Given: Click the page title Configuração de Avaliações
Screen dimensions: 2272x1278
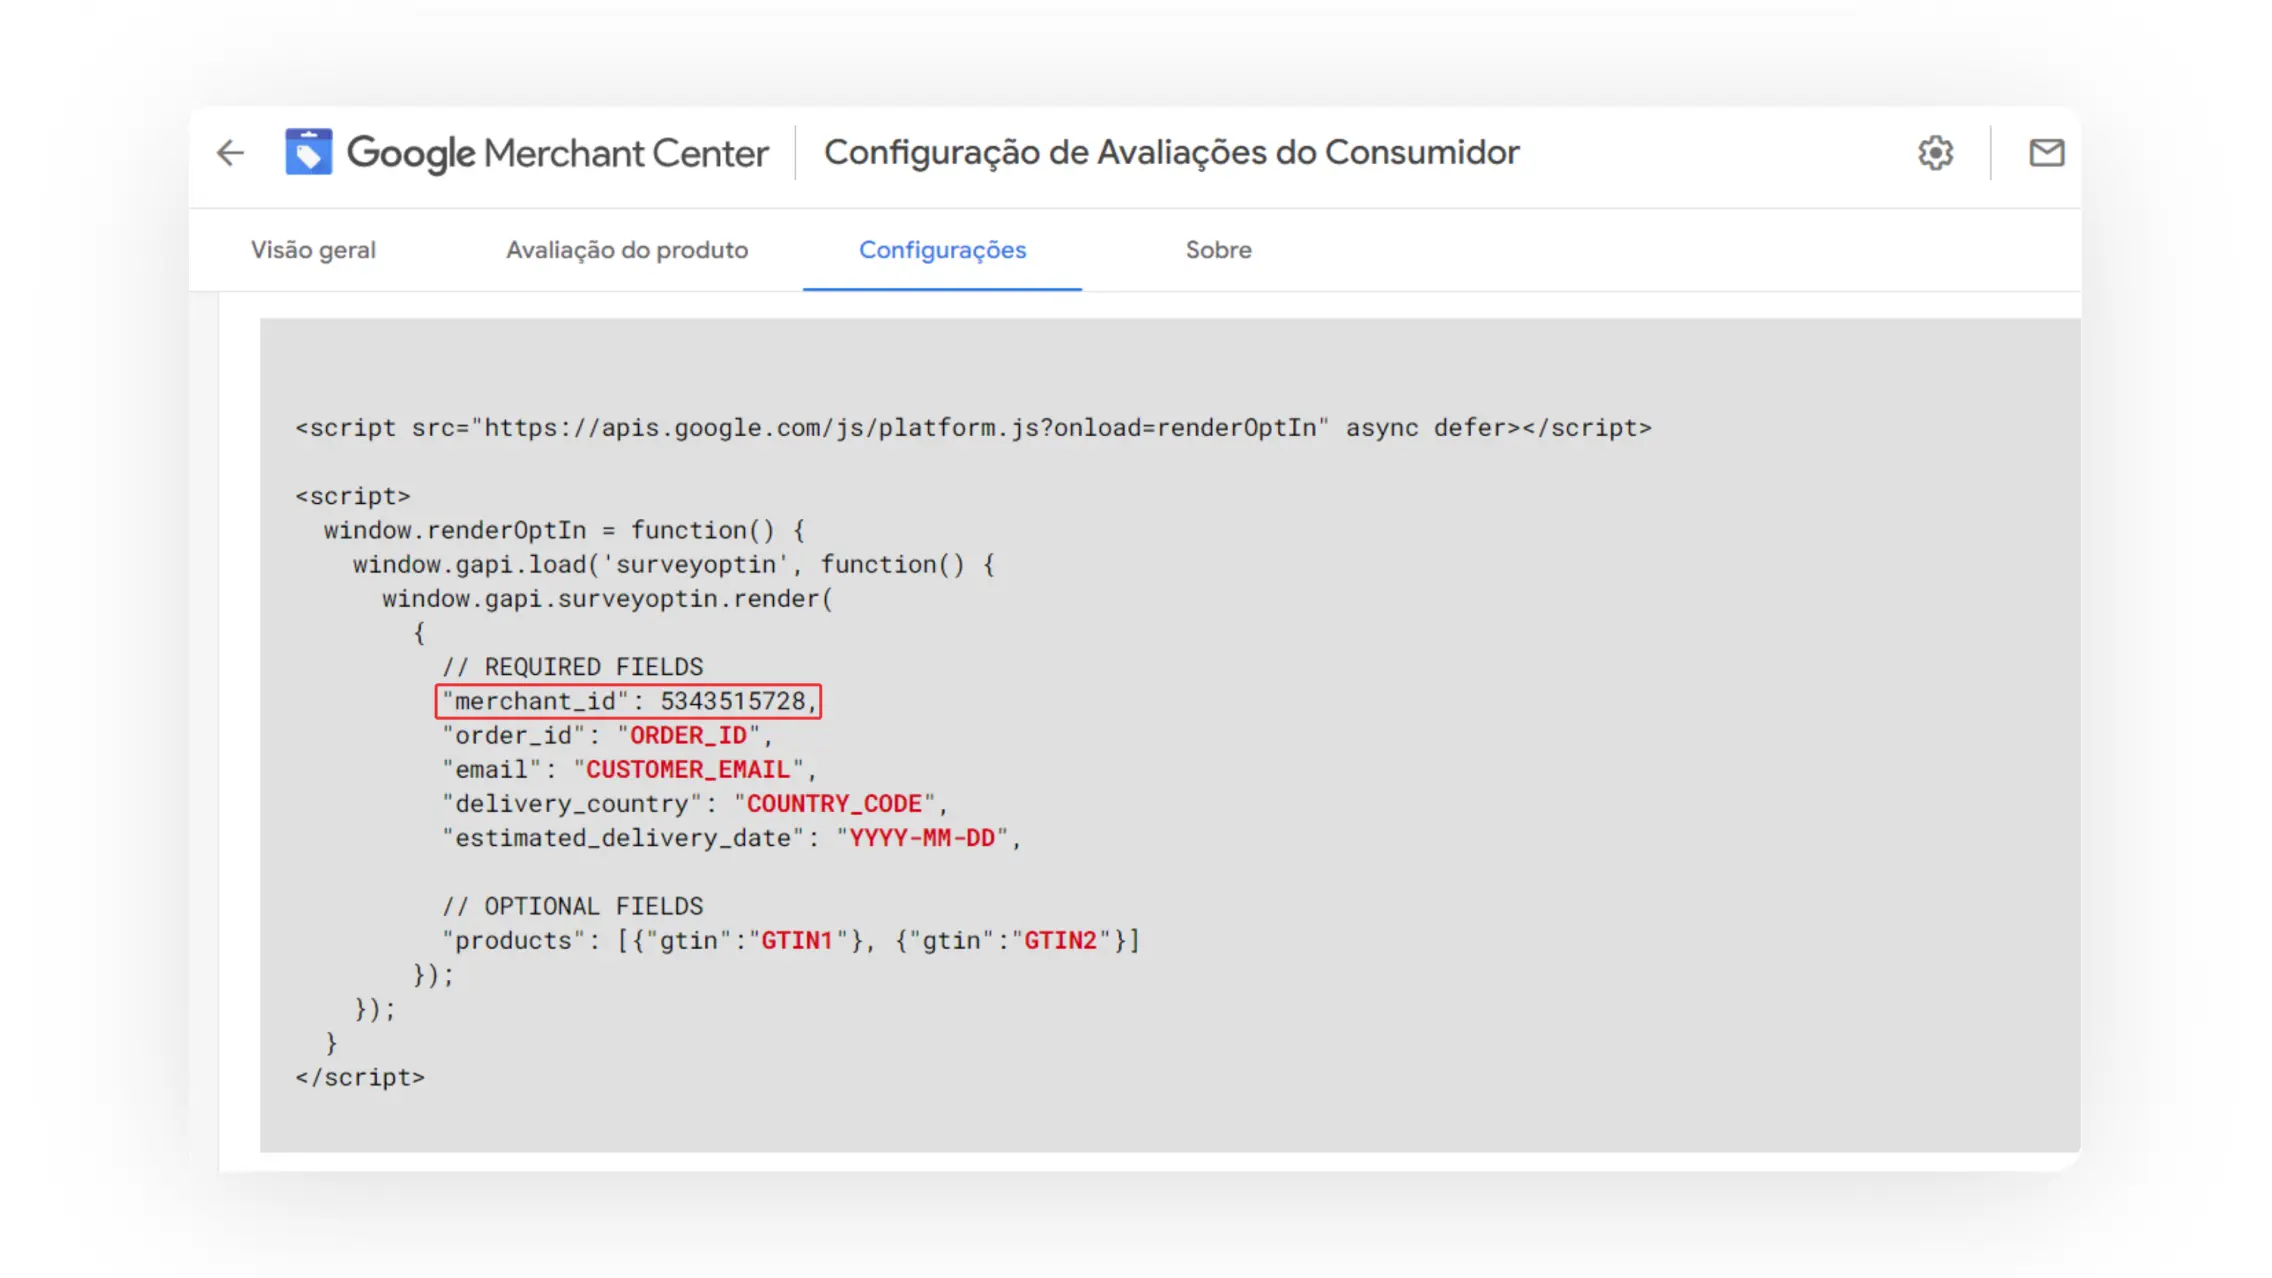Looking at the screenshot, I should [1171, 153].
